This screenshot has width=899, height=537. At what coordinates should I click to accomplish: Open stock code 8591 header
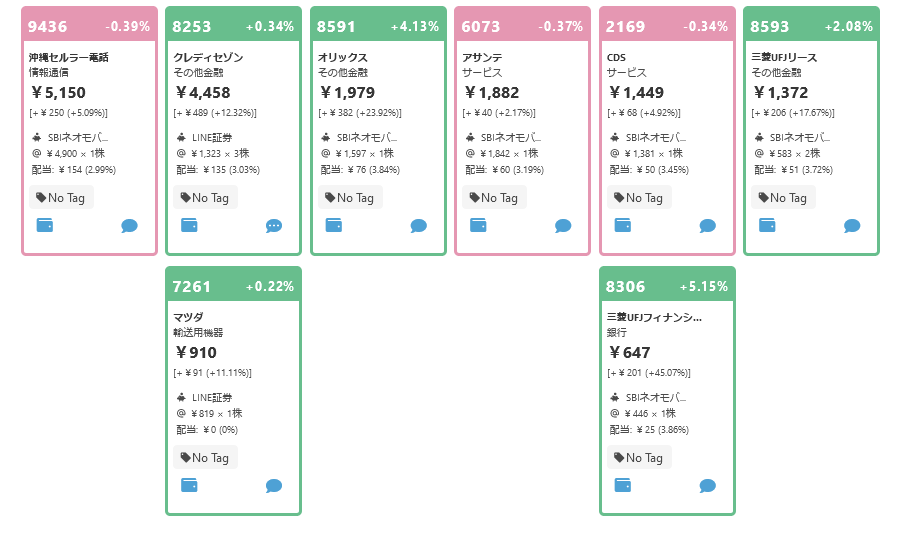pos(336,26)
